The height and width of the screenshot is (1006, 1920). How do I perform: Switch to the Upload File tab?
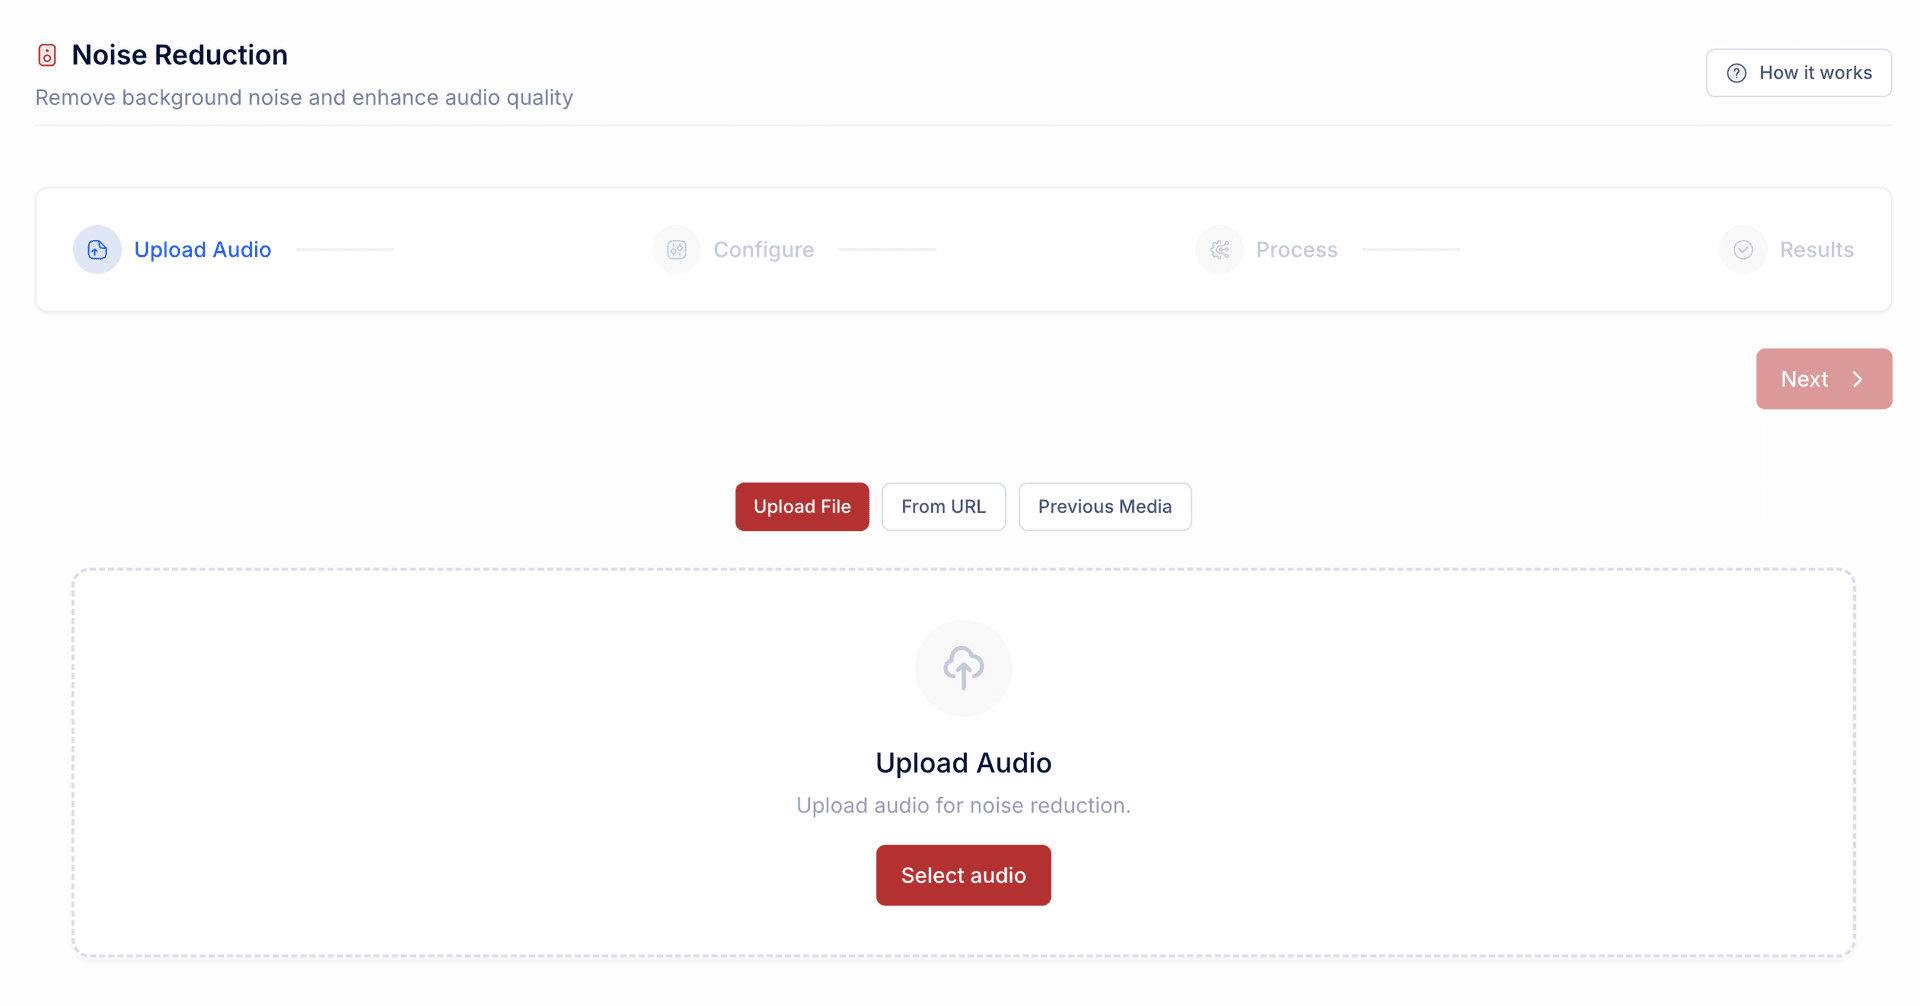(x=802, y=507)
